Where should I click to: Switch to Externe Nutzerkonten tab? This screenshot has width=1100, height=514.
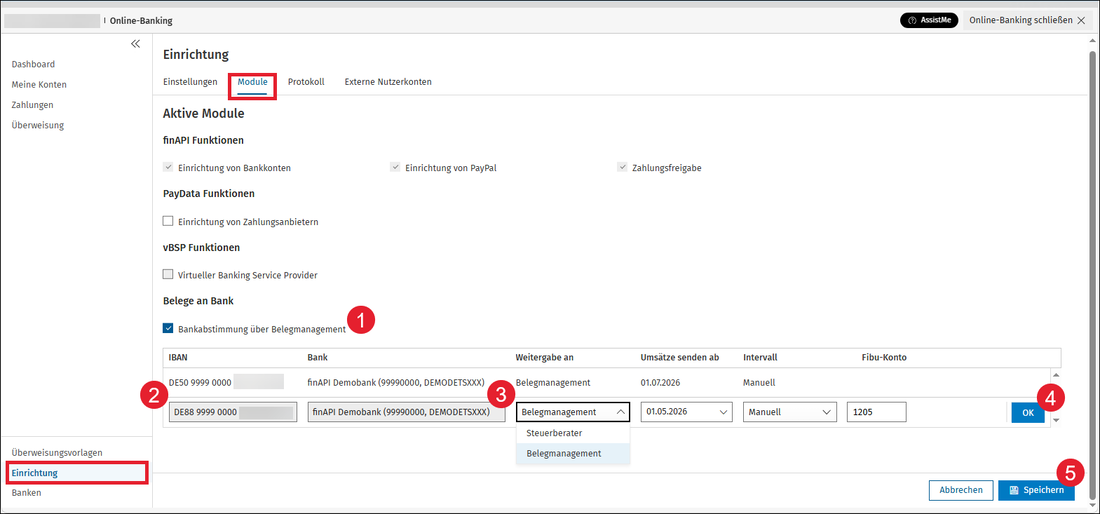pyautogui.click(x=388, y=82)
